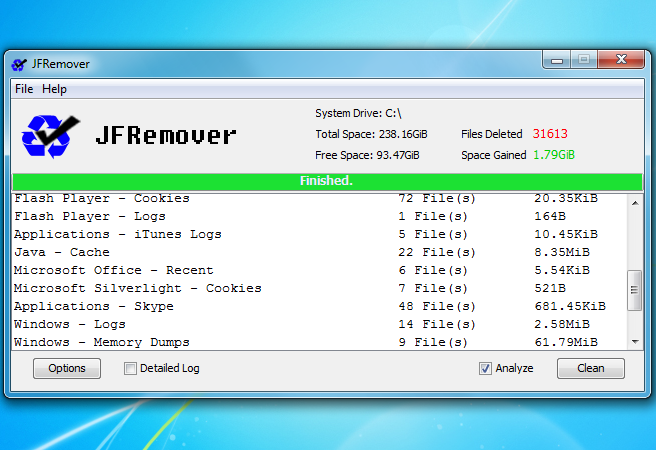
Task: Close the JFRemover window
Action: pyautogui.click(x=621, y=60)
